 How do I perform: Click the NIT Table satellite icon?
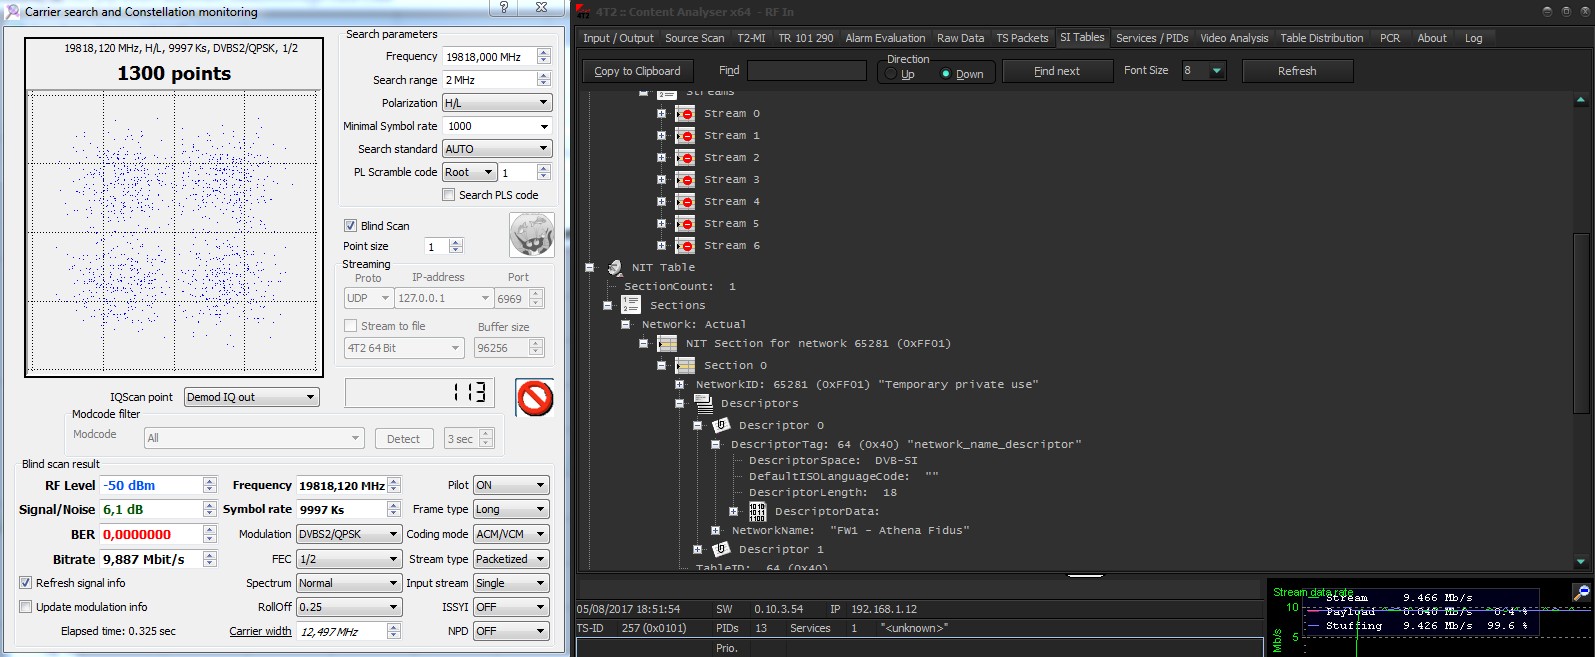point(615,268)
